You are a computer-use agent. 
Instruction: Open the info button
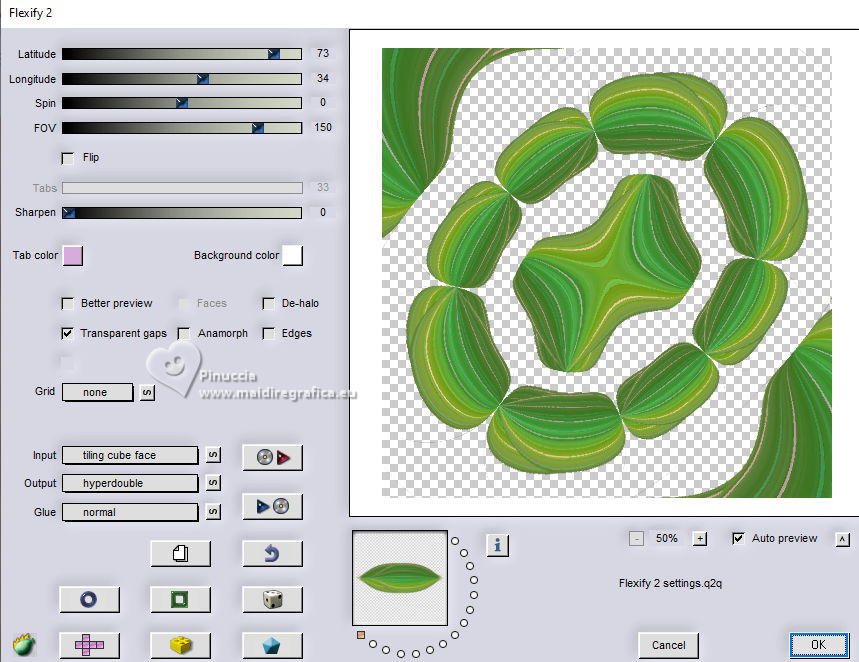497,545
